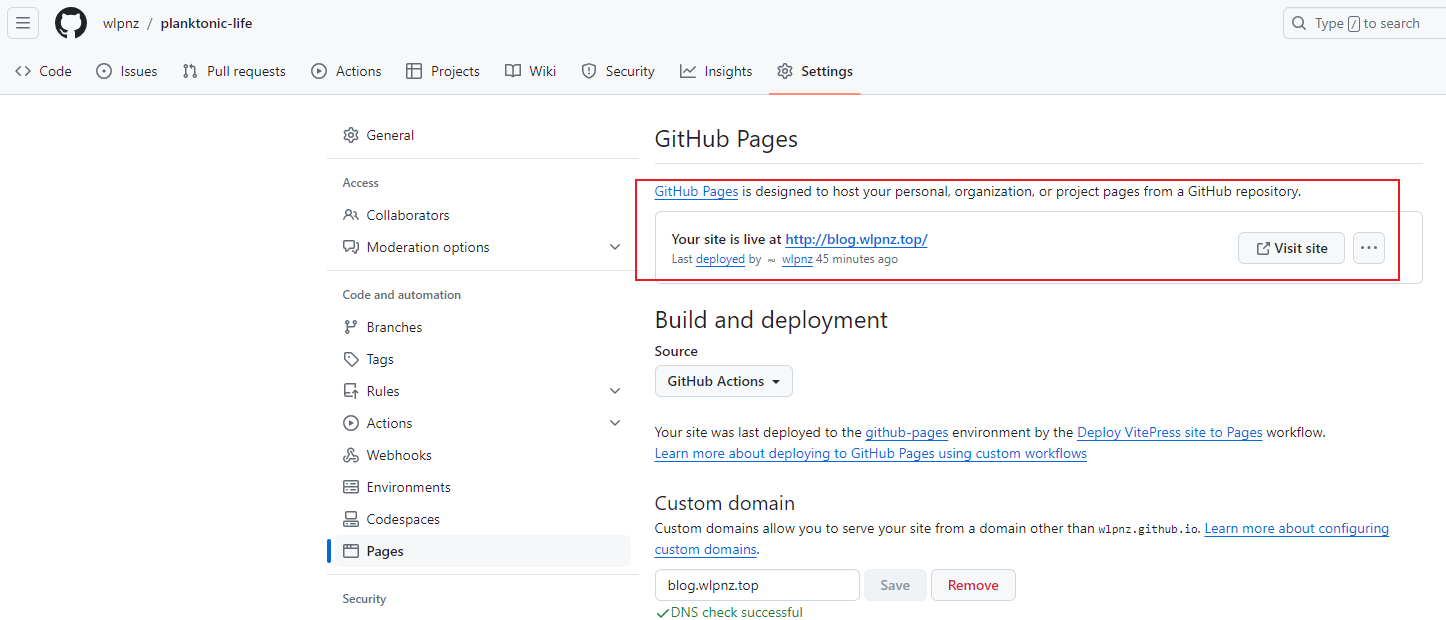
Task: Open the GitHub Actions source dropdown
Action: (724, 381)
